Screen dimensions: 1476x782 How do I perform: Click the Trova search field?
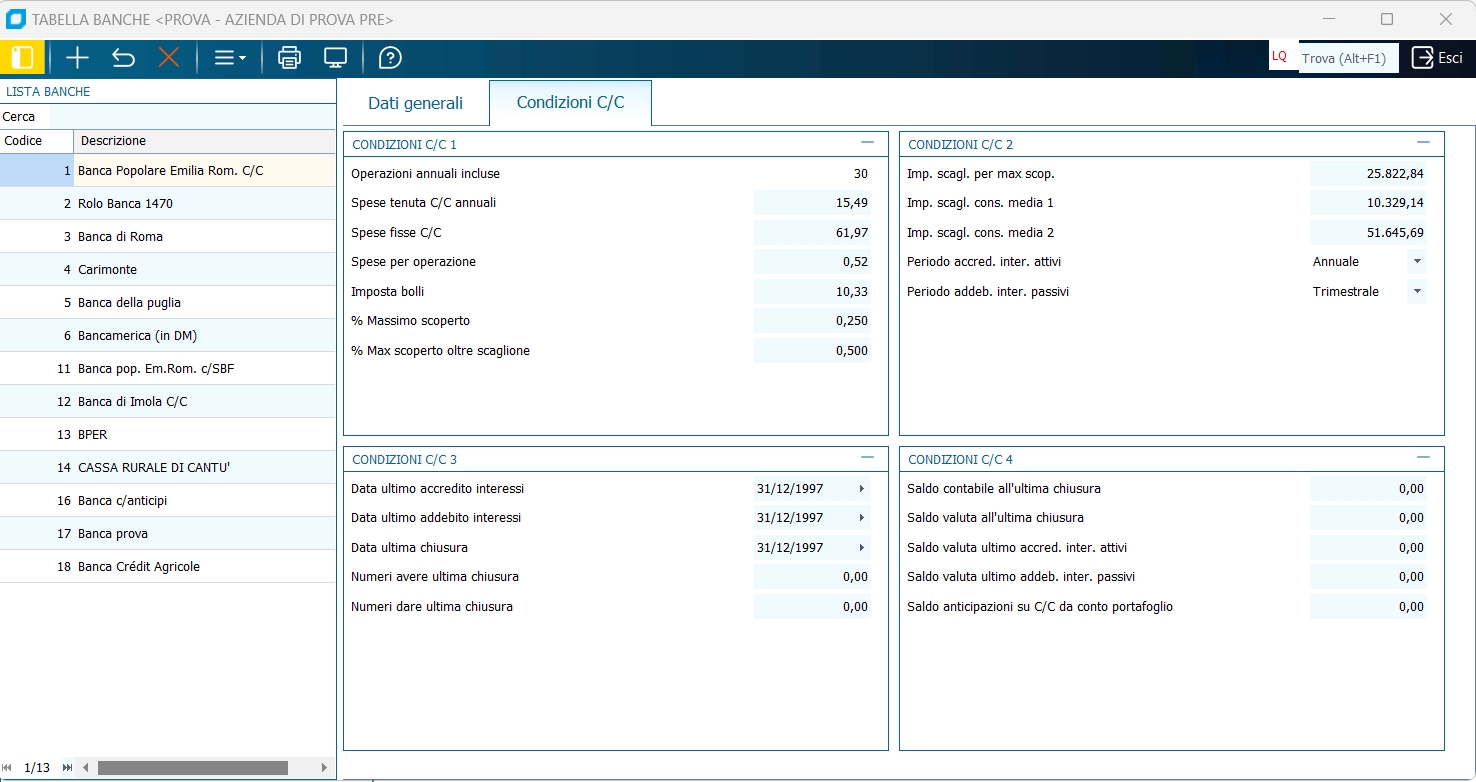[x=1347, y=58]
